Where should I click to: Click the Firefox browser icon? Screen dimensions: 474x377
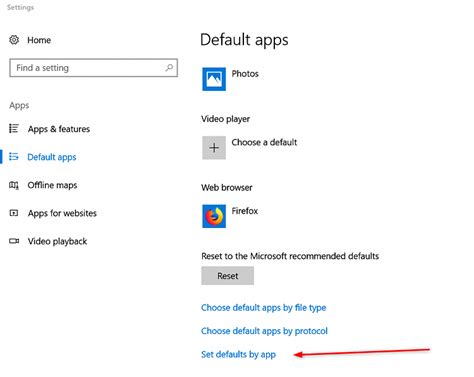214,216
